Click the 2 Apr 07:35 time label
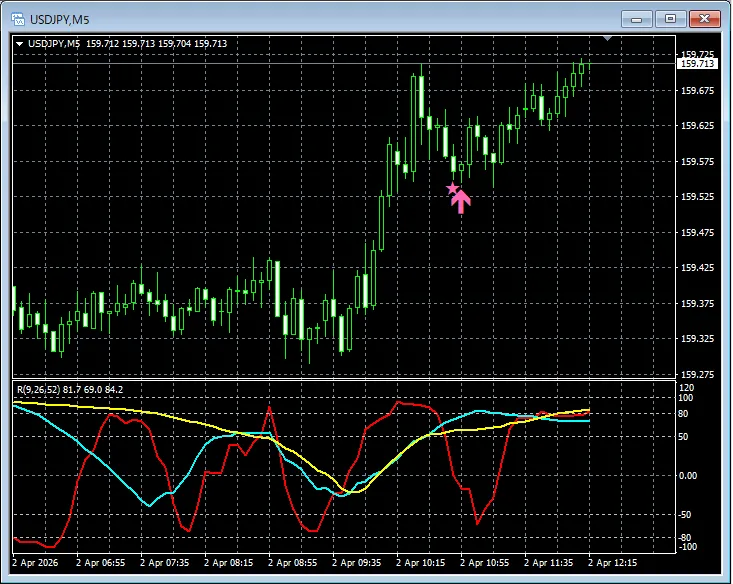Screen dimensions: 733x584 tap(165, 562)
